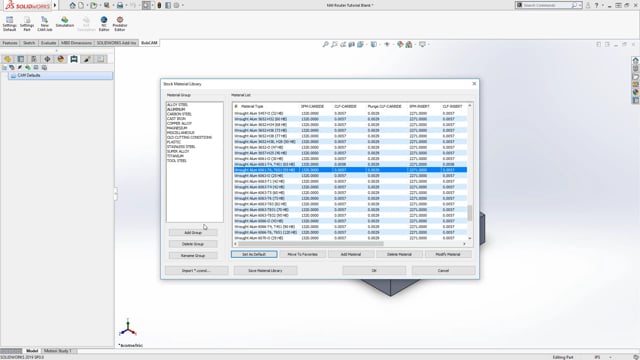This screenshot has width=640, height=360.
Task: Select ALLOY STEEL material group
Action: tap(177, 105)
